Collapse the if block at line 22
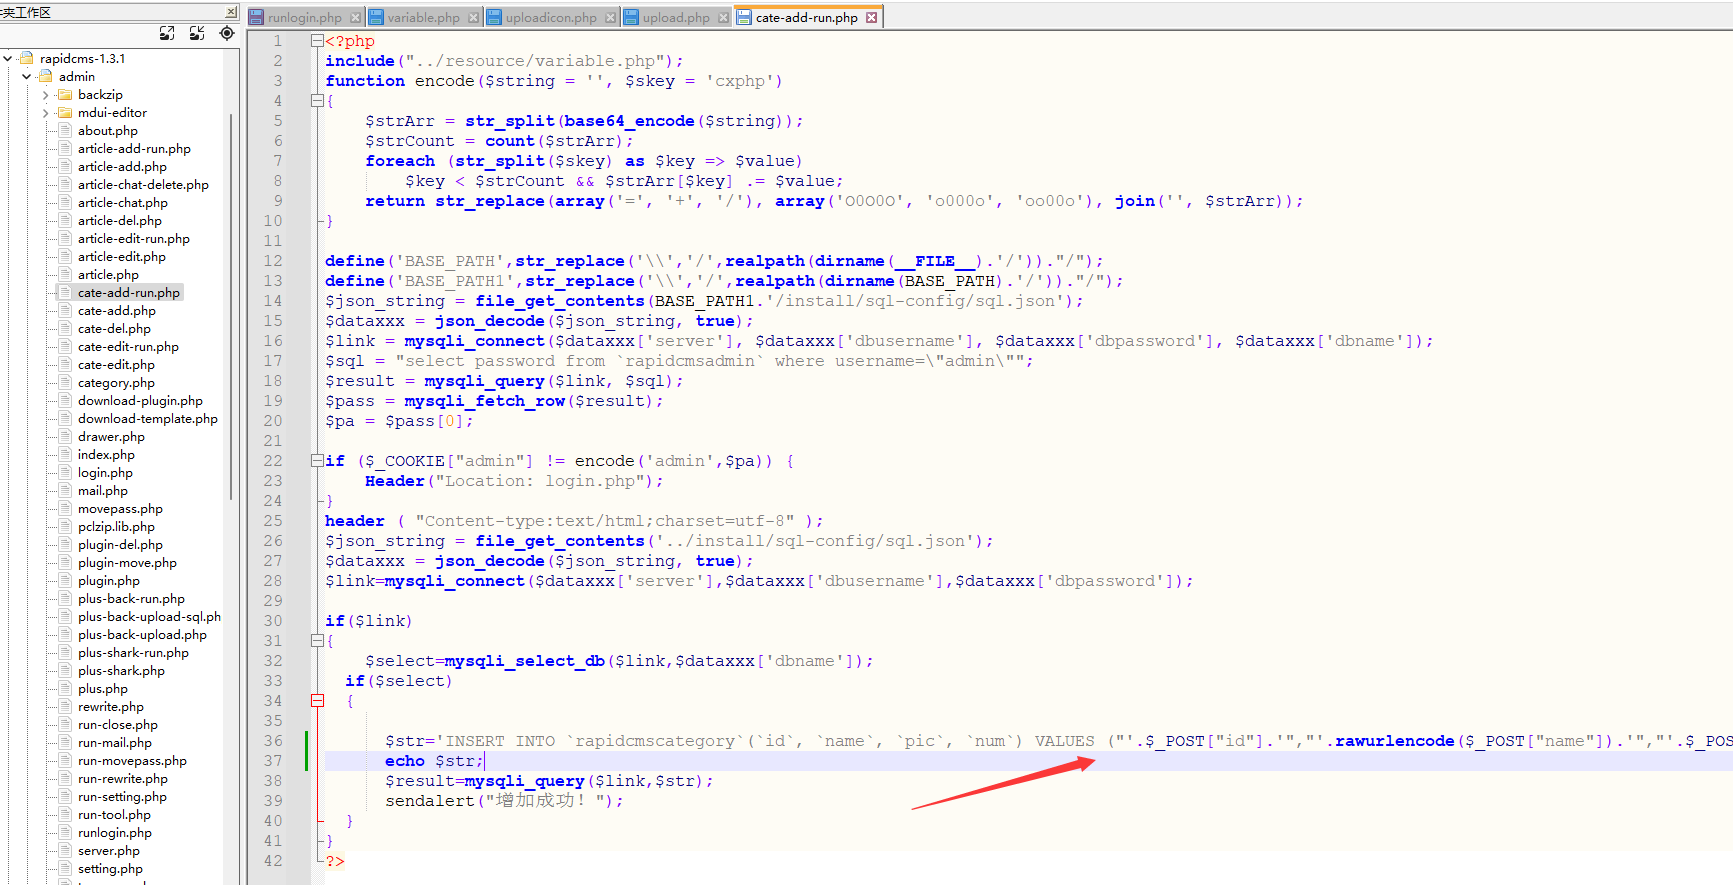 tap(317, 461)
